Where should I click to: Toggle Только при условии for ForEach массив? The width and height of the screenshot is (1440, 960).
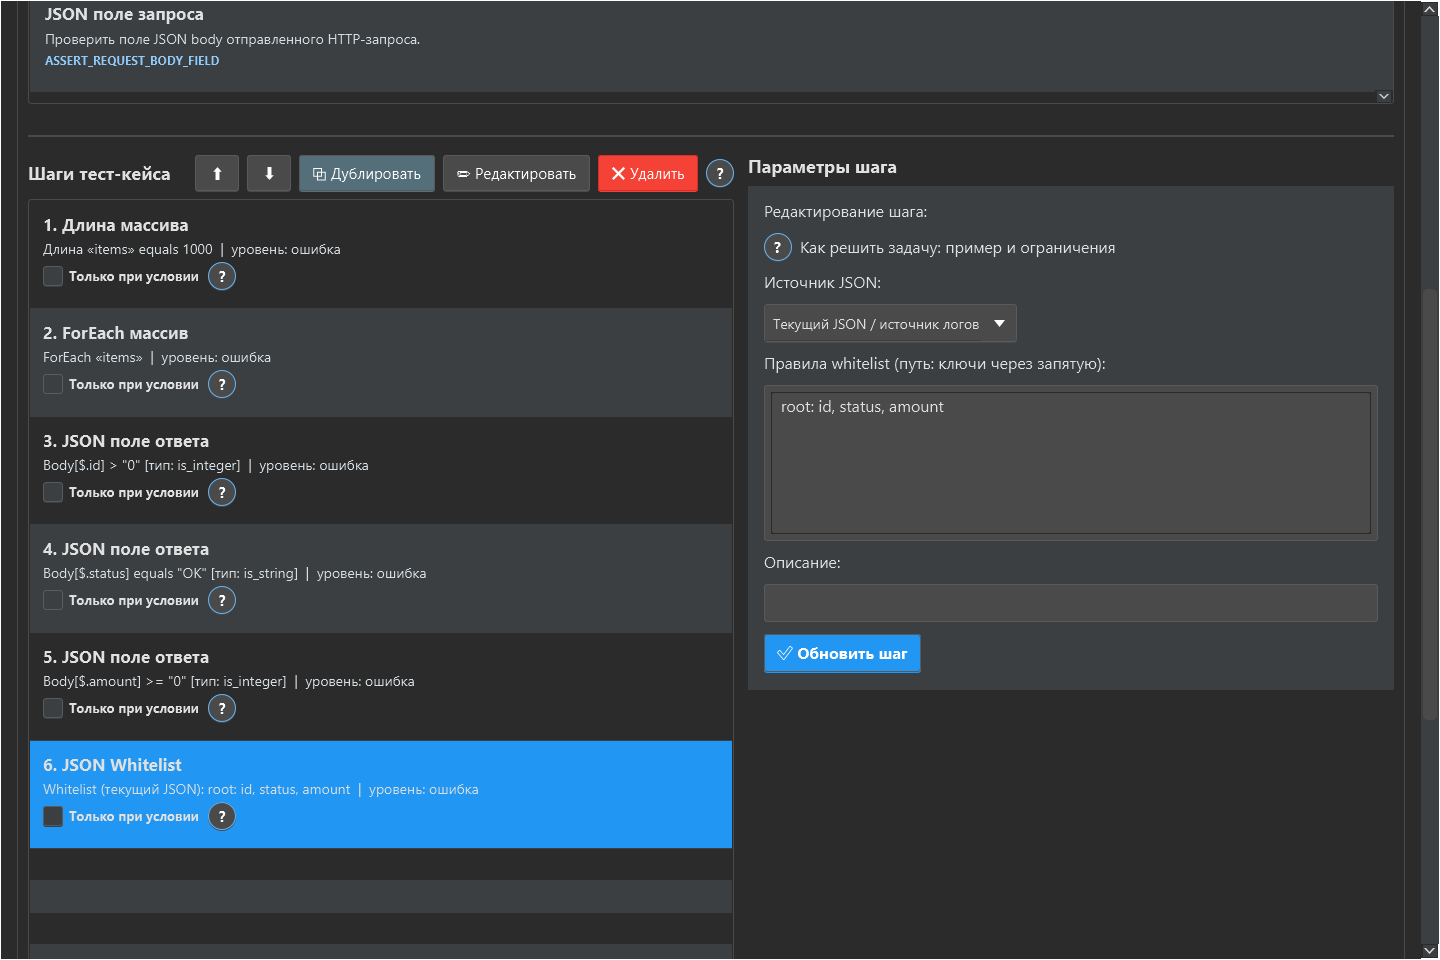[x=53, y=384]
